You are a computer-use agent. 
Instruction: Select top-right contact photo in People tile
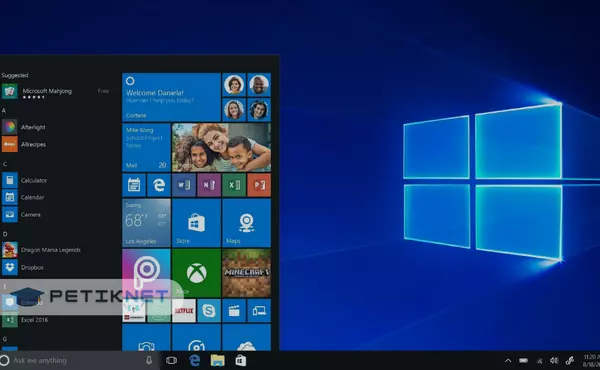(259, 85)
